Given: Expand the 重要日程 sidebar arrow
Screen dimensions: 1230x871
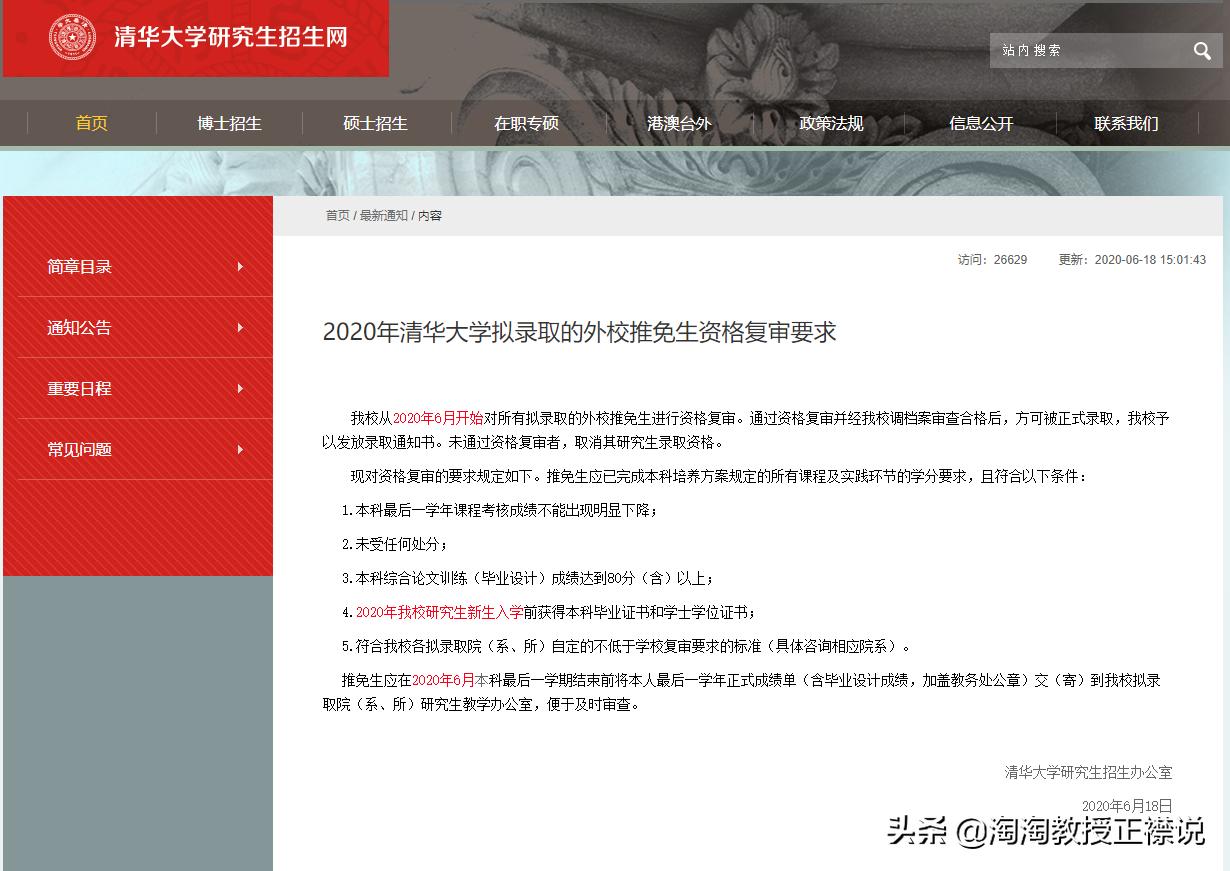Looking at the screenshot, I should 239,389.
